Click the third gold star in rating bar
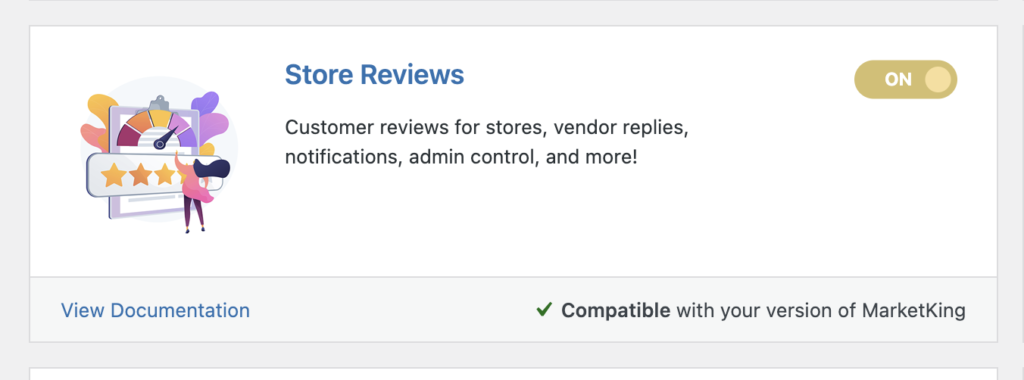Image resolution: width=1024 pixels, height=380 pixels. pos(165,174)
